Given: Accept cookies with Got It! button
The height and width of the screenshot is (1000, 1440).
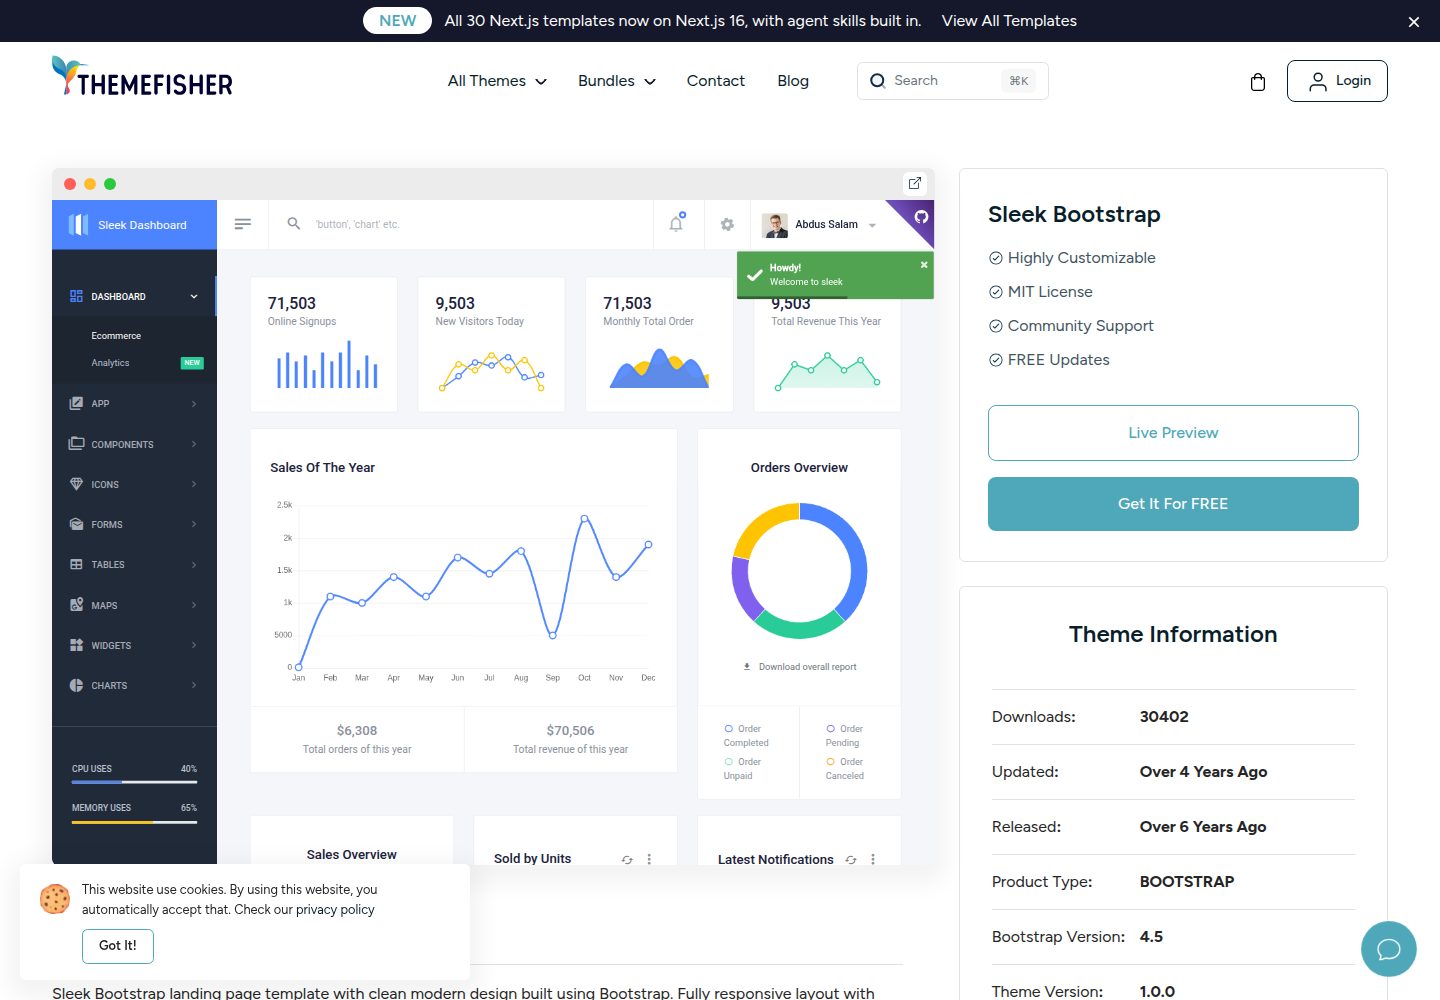Looking at the screenshot, I should [x=118, y=946].
